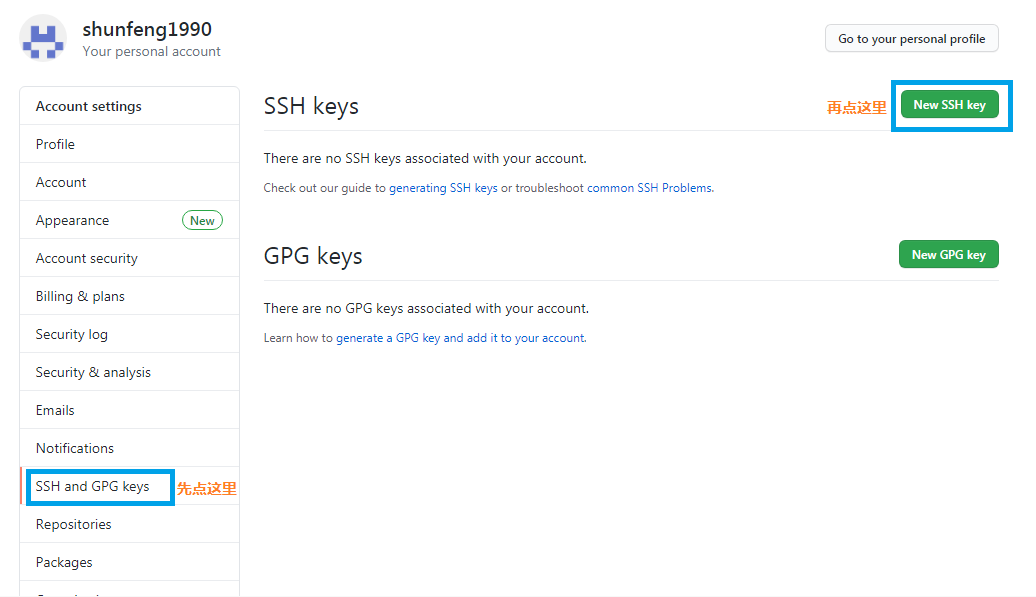The width and height of the screenshot is (1036, 597).
Task: Click the New SSH key button
Action: [949, 105]
